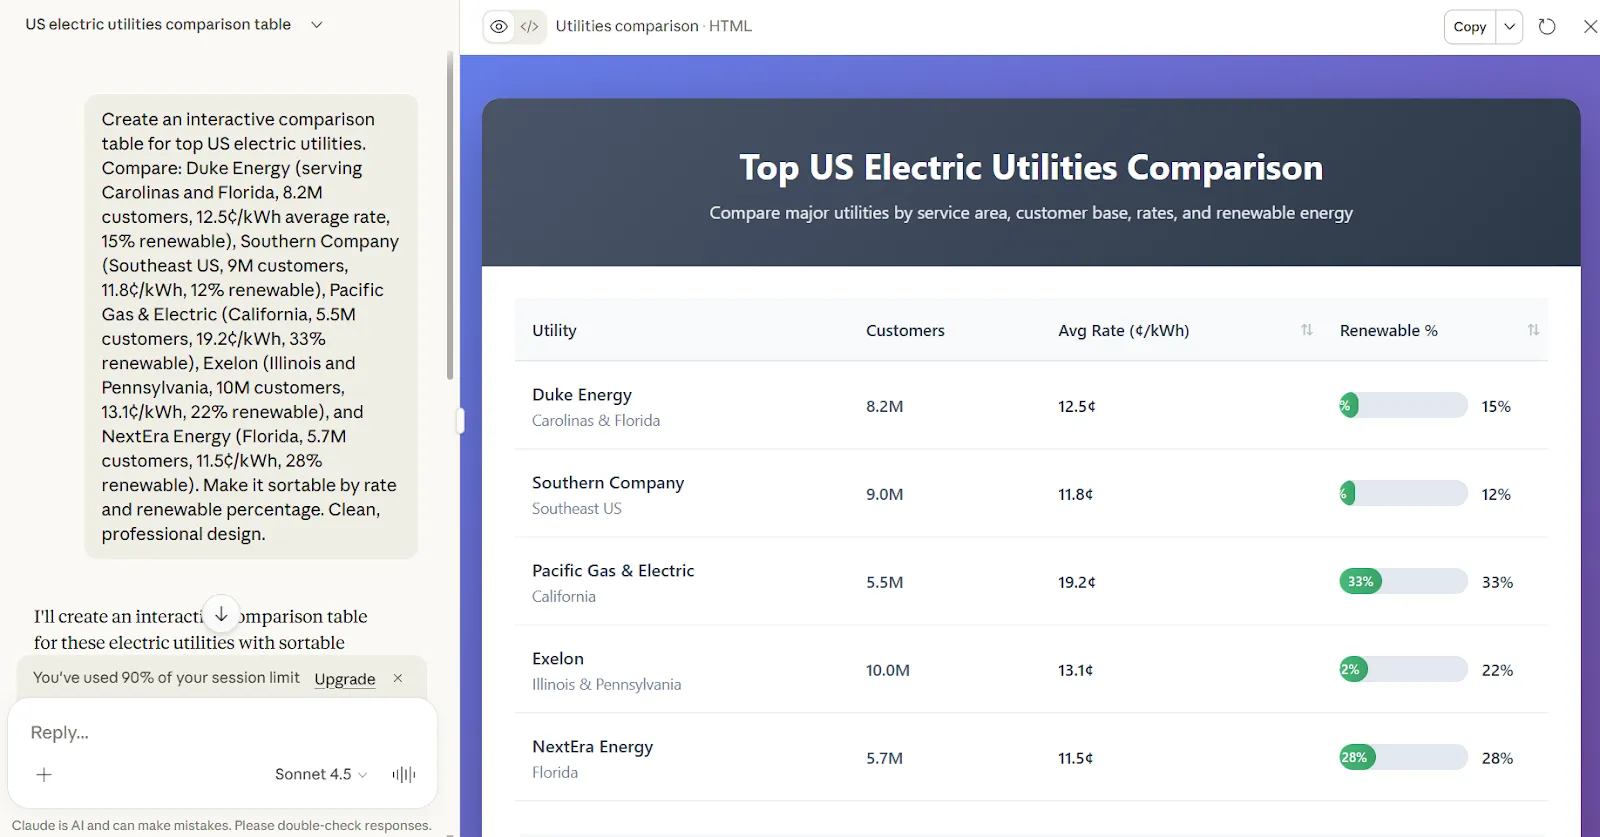
Task: Dismiss the session limit notice
Action: (x=398, y=678)
